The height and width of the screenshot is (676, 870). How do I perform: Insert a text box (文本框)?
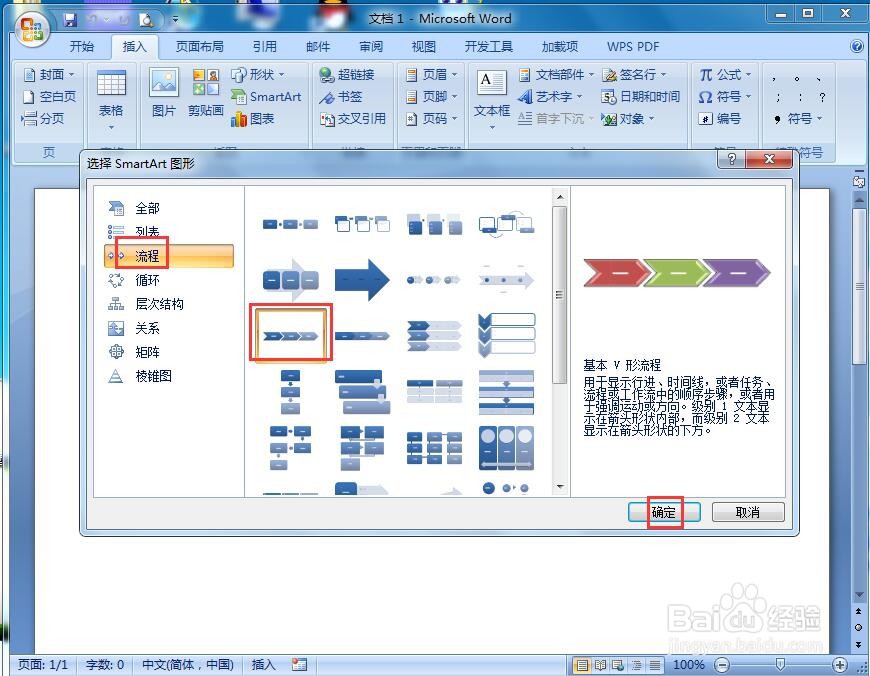[x=492, y=100]
